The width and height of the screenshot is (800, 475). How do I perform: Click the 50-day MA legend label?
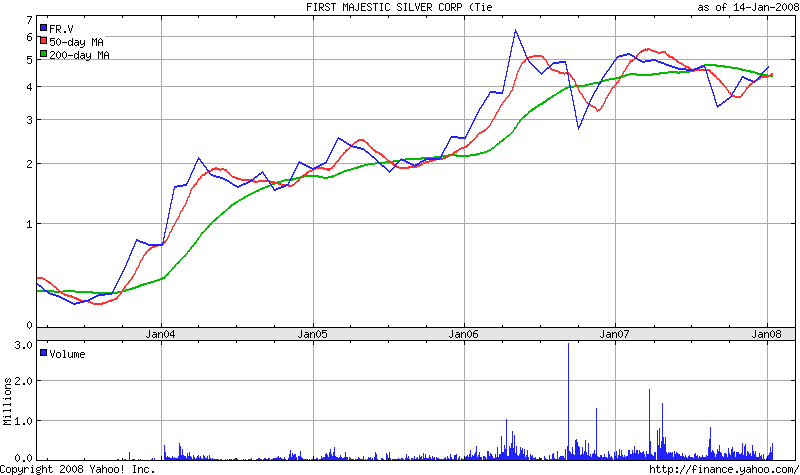coord(76,42)
